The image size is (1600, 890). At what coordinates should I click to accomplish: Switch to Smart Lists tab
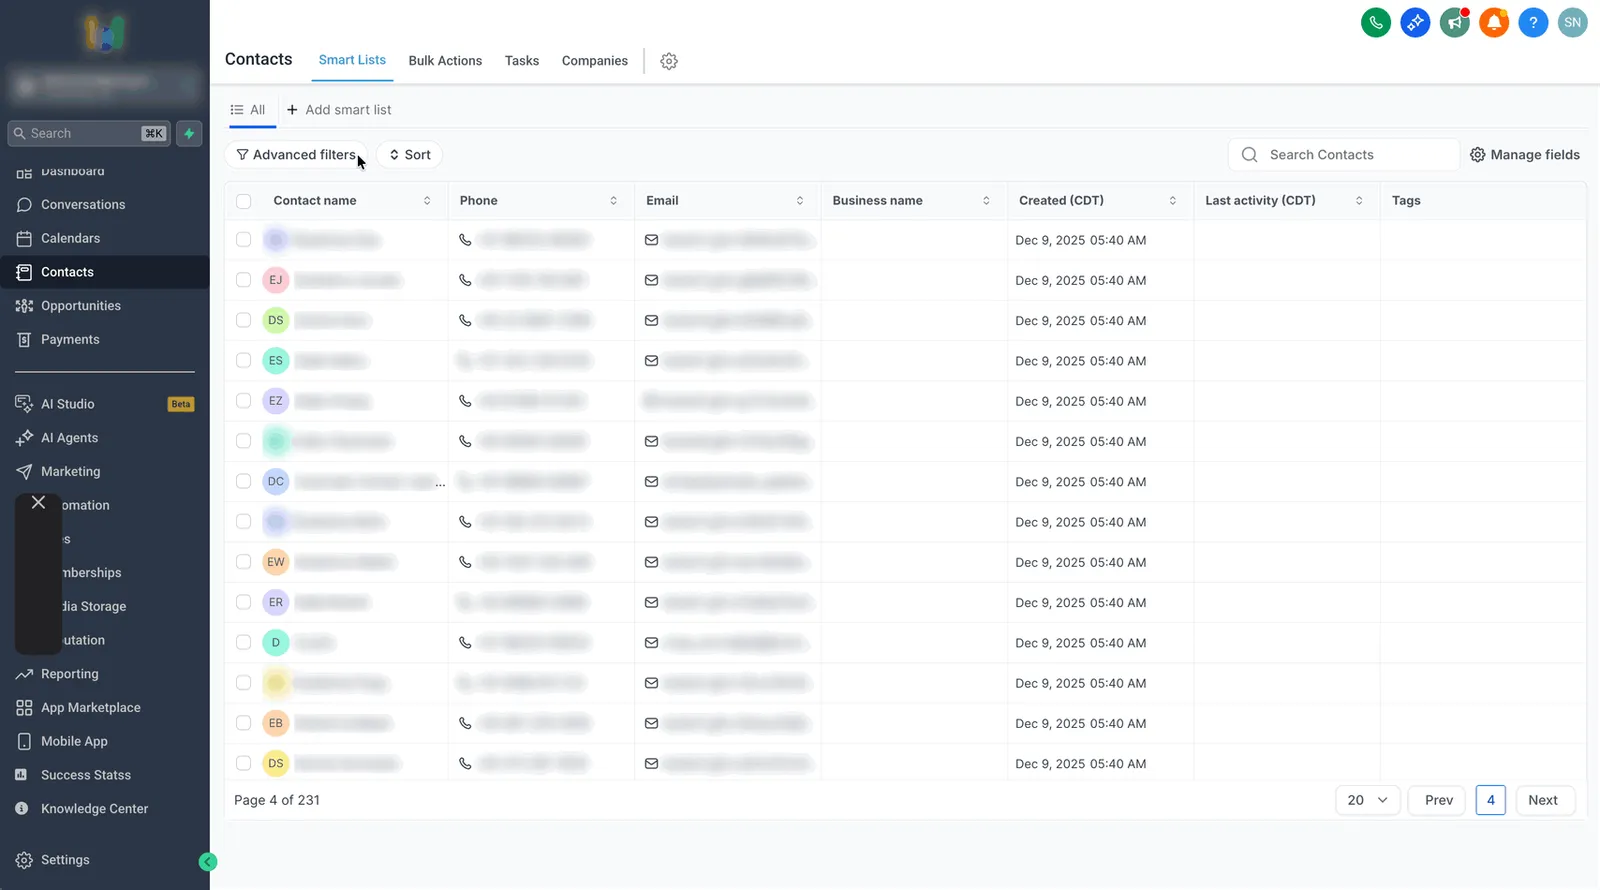352,60
